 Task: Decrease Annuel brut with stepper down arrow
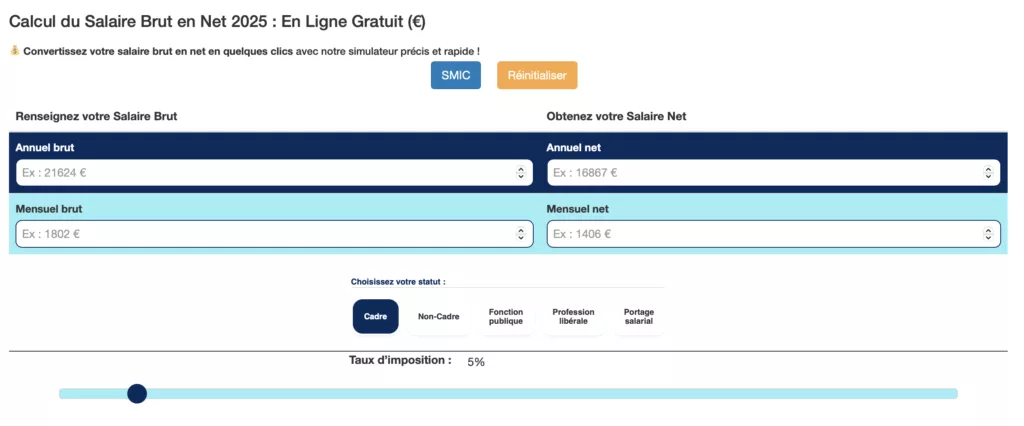point(520,176)
